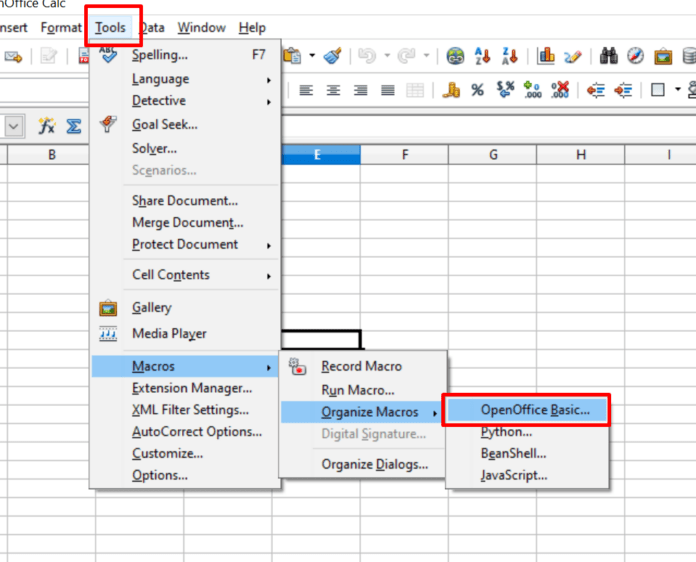This screenshot has height=562, width=696.
Task: Open Media Player from Tools menu
Action: (x=186, y=333)
